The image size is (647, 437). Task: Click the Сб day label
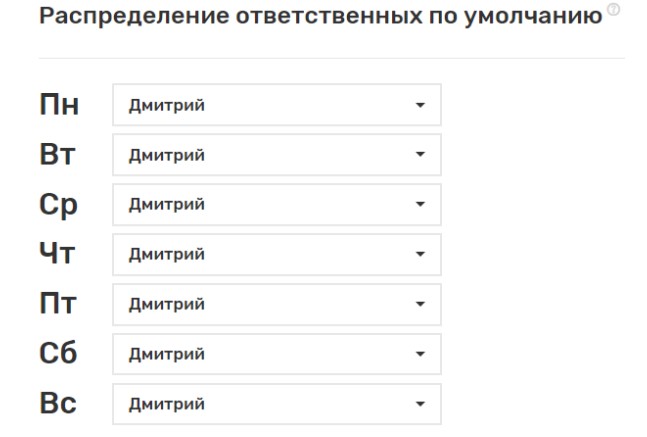coord(58,355)
